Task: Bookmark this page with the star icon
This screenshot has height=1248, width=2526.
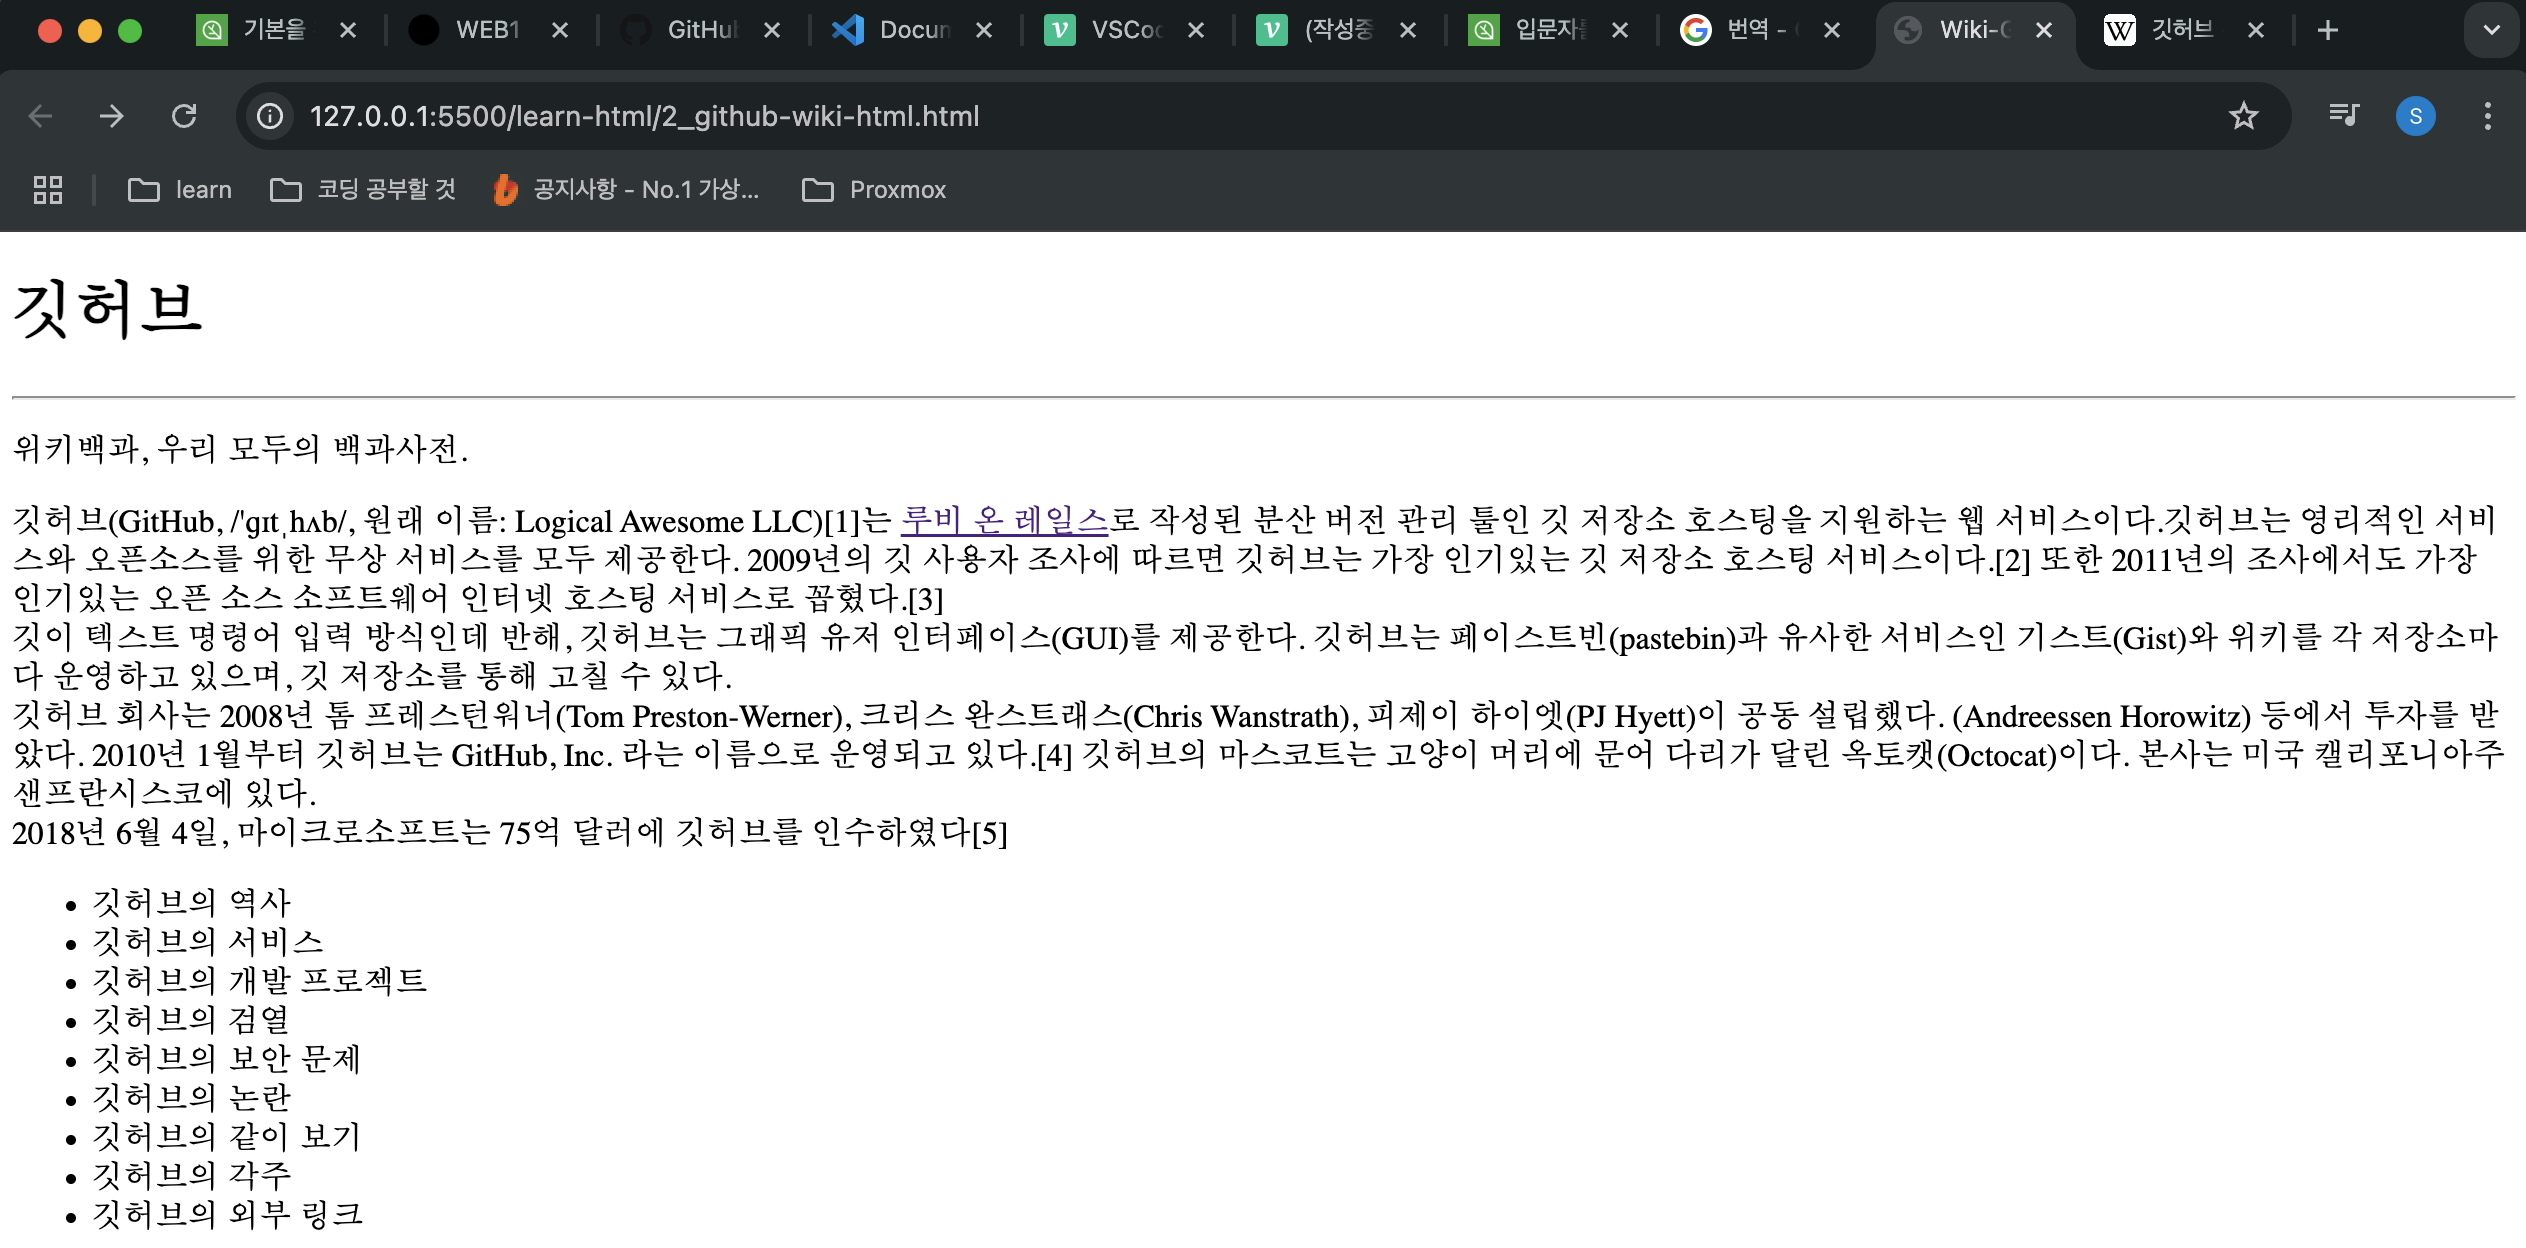Action: pos(2243,116)
